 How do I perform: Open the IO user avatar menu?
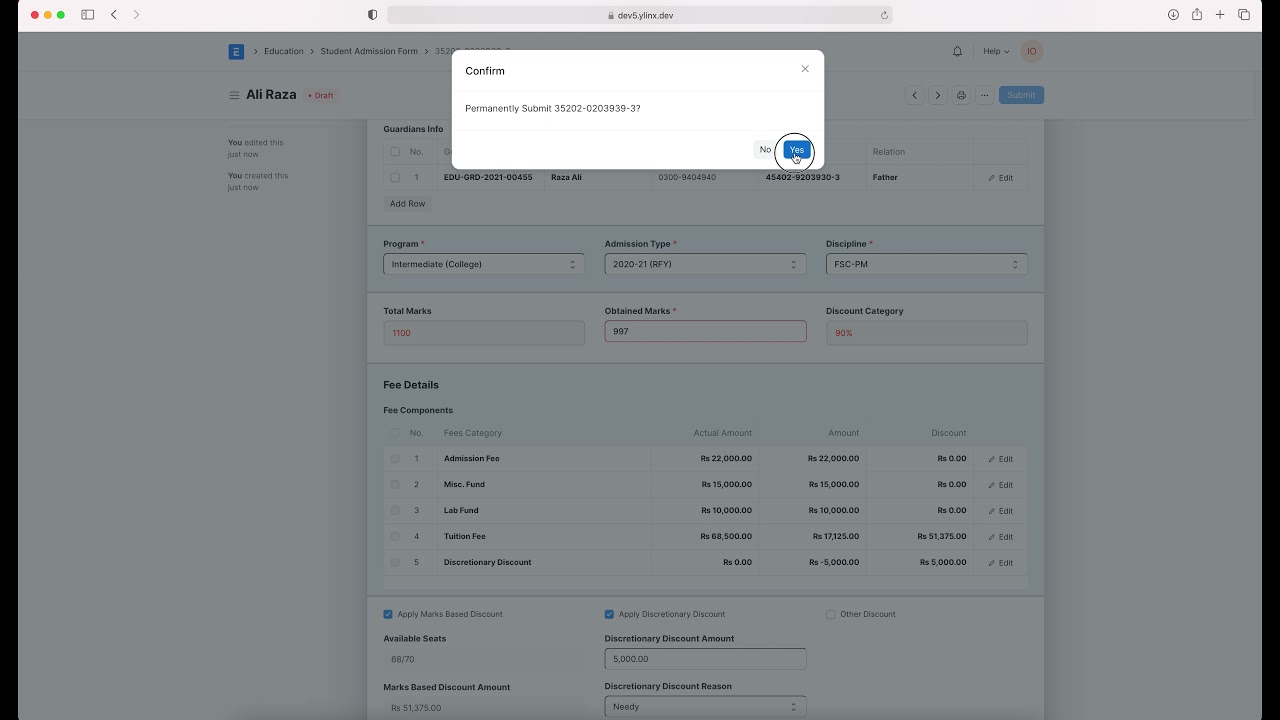click(x=1032, y=51)
